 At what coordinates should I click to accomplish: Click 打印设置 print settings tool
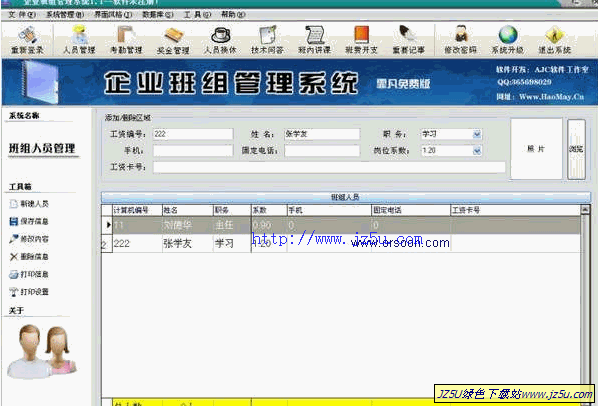[x=29, y=292]
